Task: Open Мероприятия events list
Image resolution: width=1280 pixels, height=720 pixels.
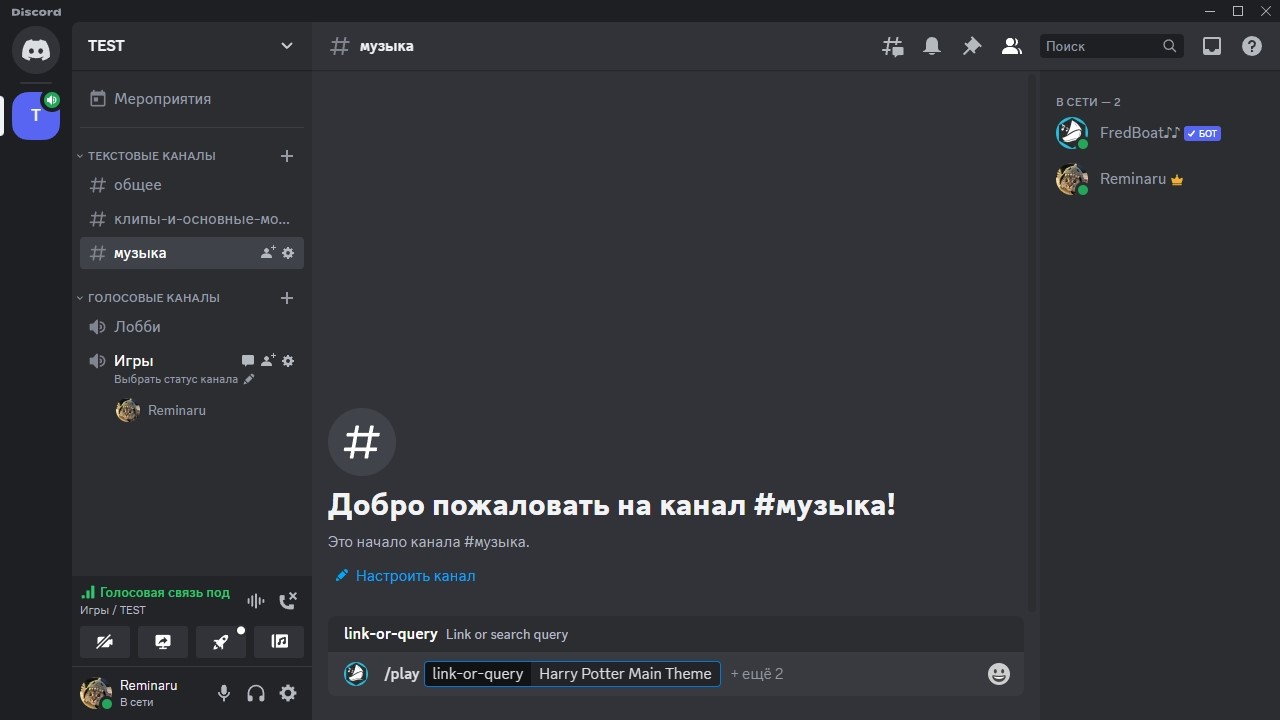Action: click(192, 99)
